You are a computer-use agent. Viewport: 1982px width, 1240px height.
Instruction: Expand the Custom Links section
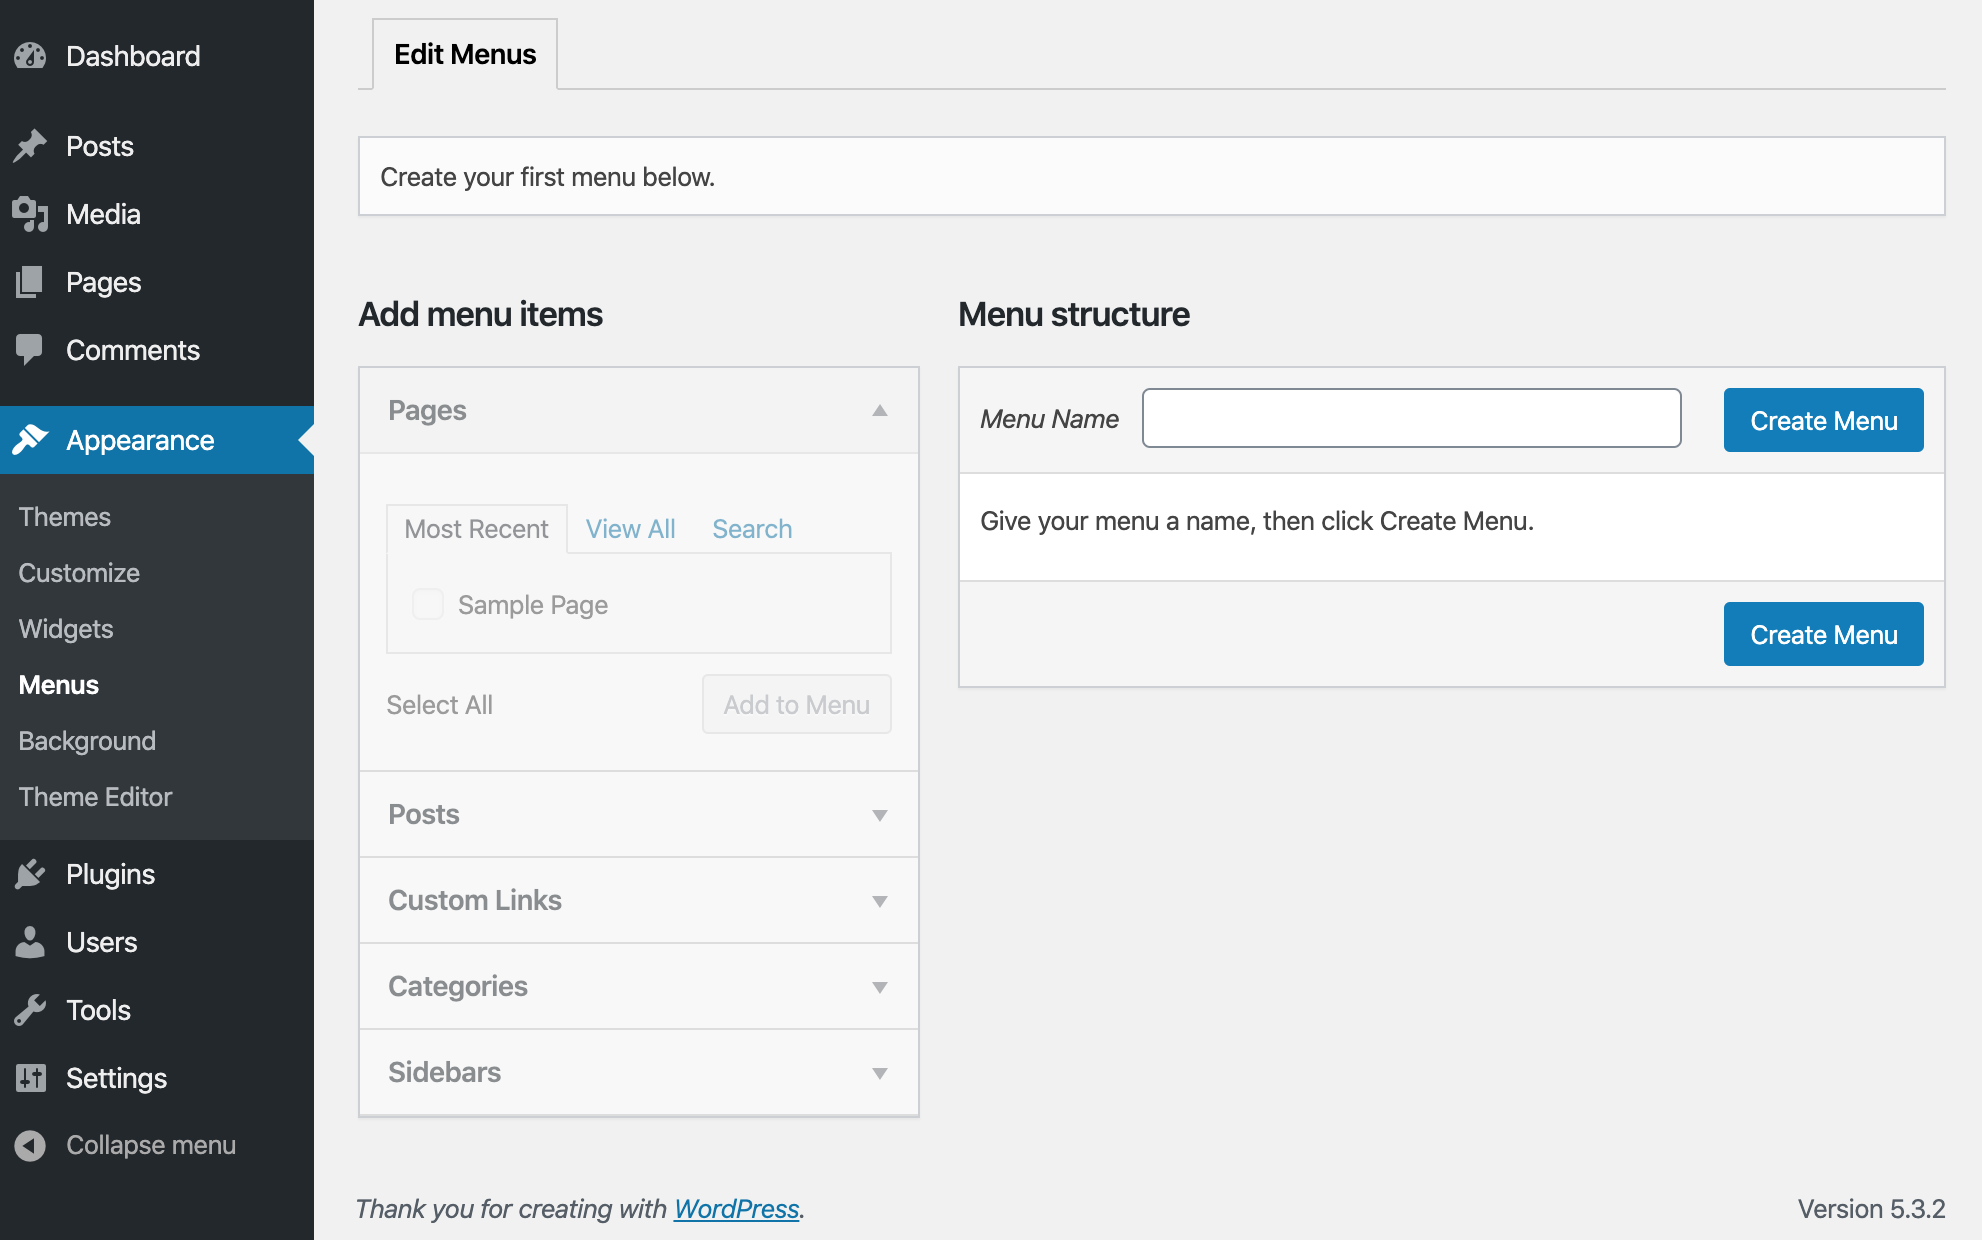[x=879, y=901]
